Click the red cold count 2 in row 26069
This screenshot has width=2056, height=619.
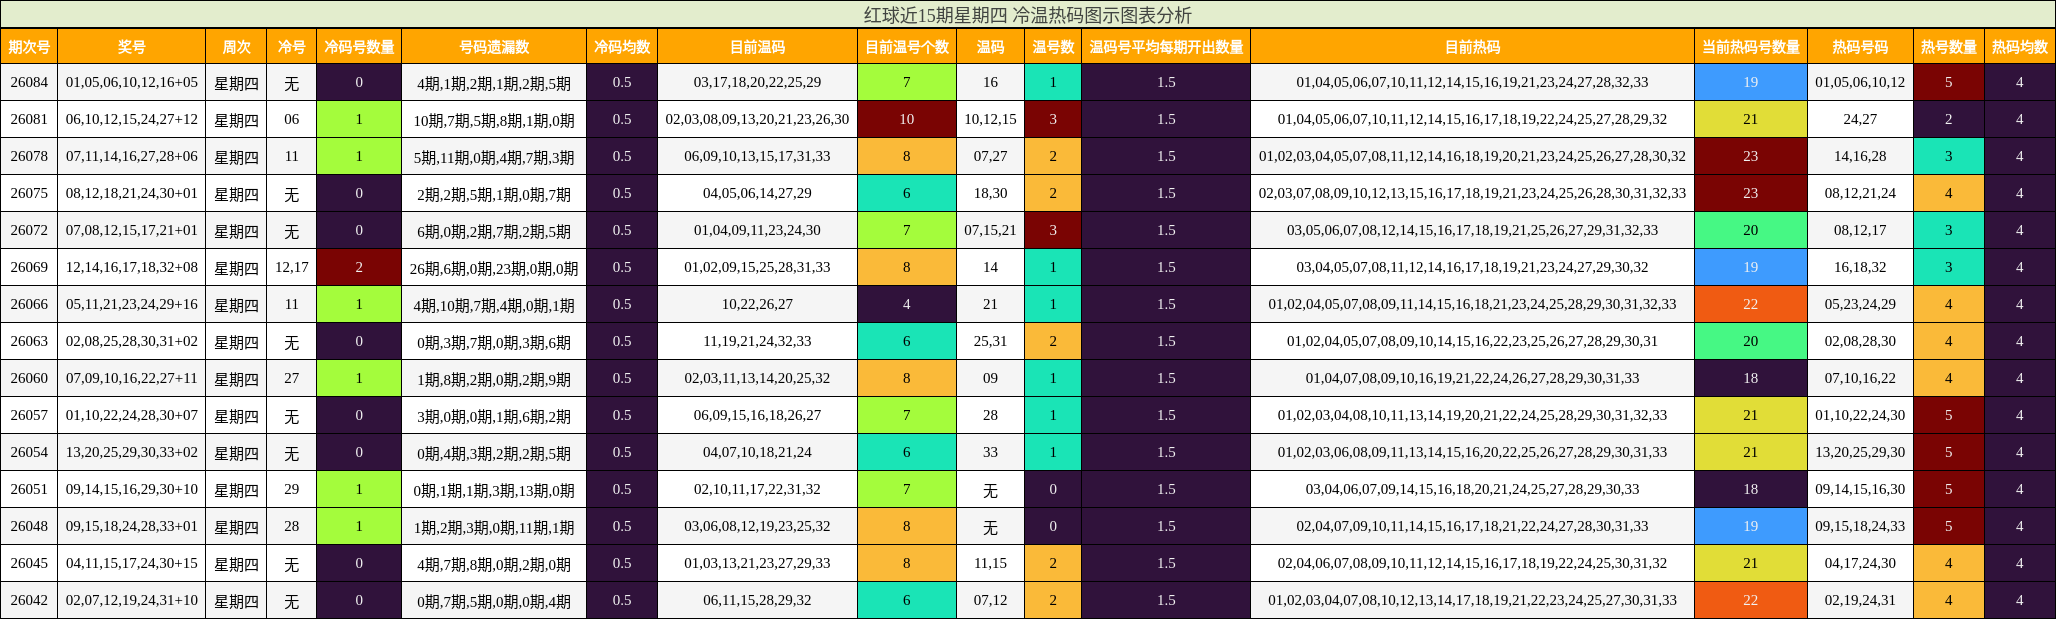(x=359, y=267)
